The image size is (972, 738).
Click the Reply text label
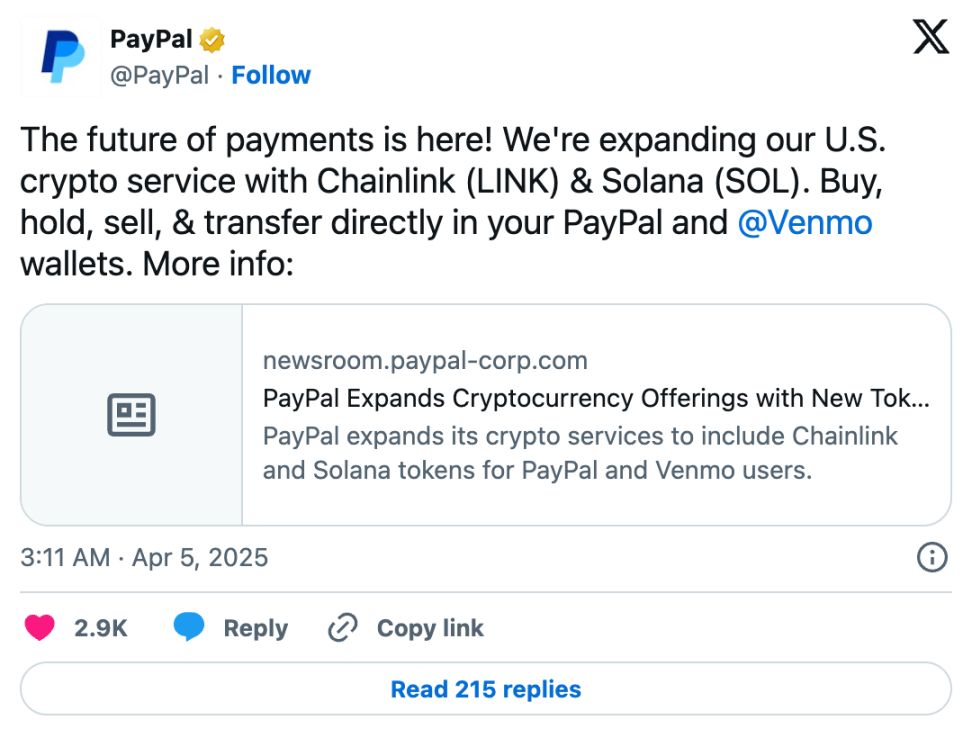pyautogui.click(x=255, y=628)
